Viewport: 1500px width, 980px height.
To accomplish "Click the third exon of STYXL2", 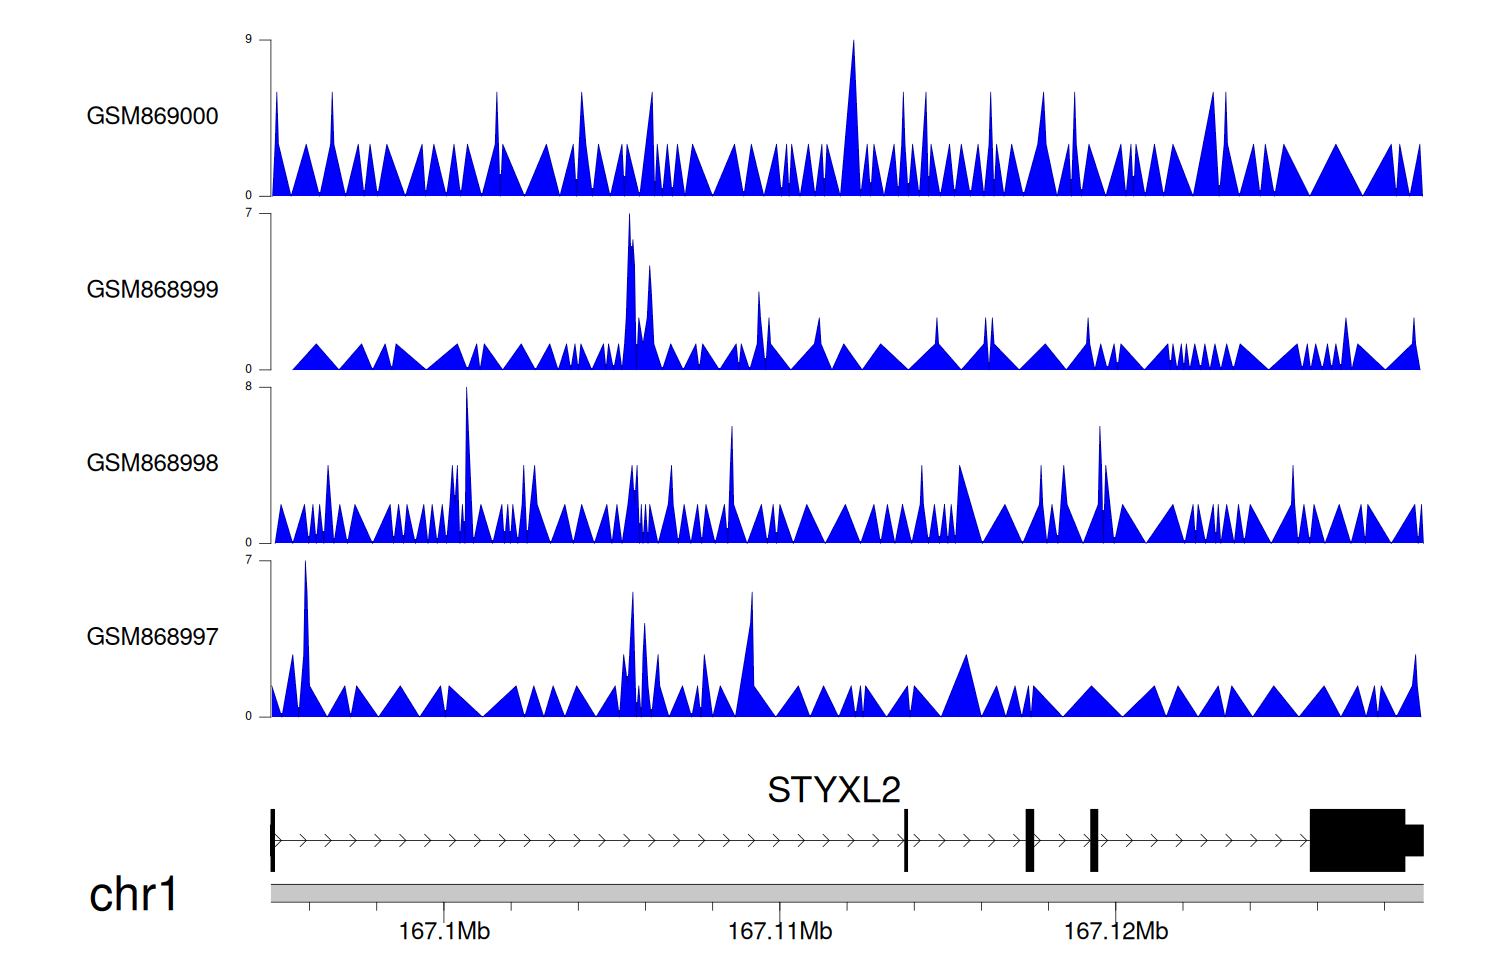I will tap(1029, 840).
